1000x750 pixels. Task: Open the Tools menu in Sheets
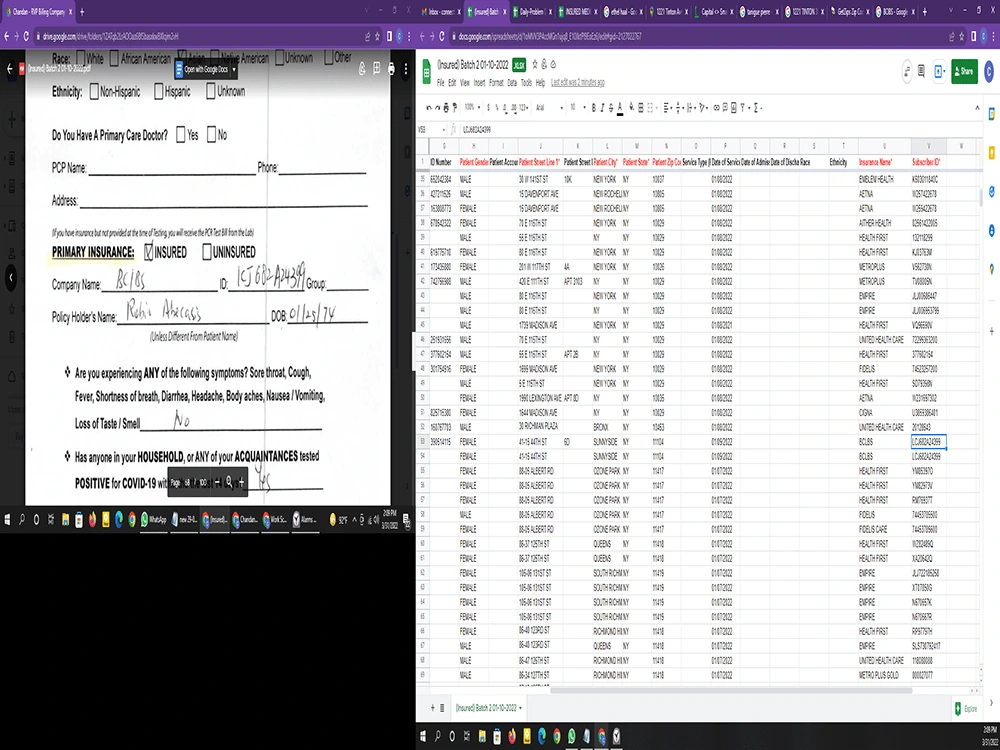click(526, 83)
